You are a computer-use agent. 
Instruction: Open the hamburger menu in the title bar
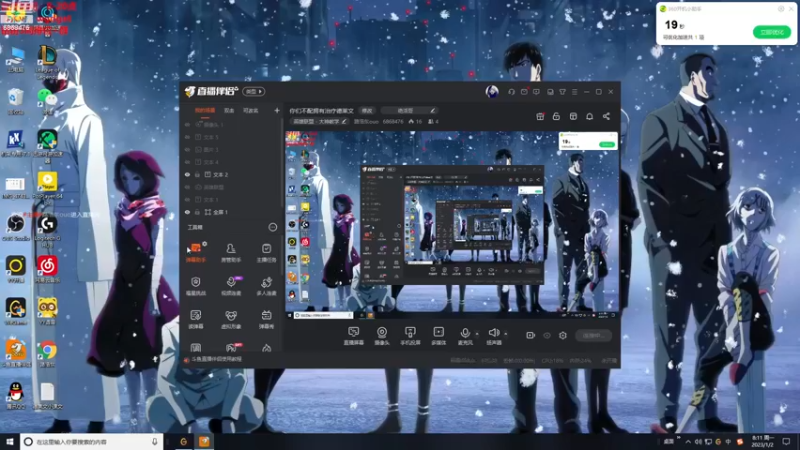pyautogui.click(x=574, y=92)
